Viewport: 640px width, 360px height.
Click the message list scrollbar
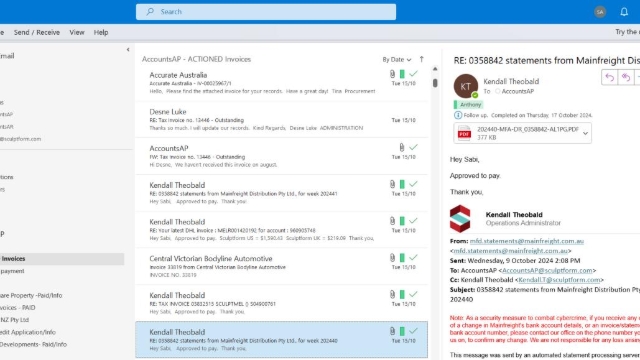[x=435, y=83]
